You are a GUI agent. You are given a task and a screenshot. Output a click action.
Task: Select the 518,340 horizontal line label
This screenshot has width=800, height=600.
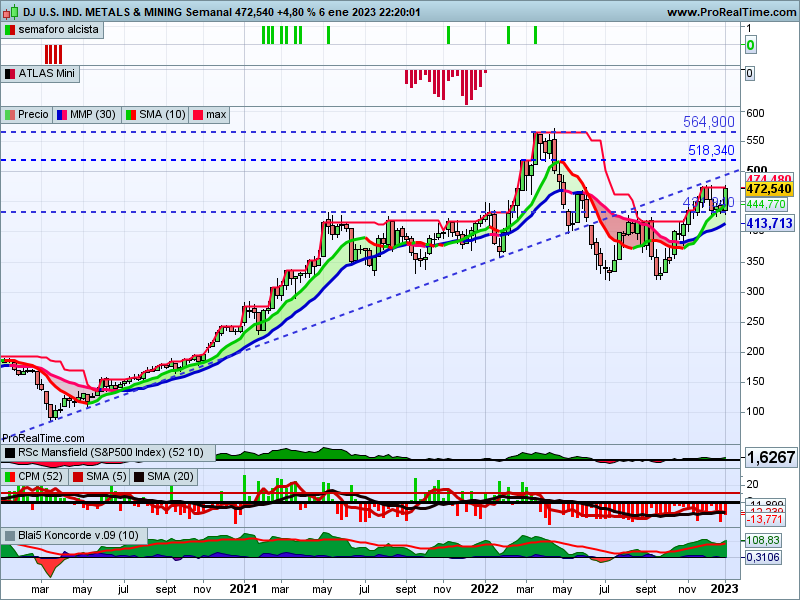coord(711,151)
